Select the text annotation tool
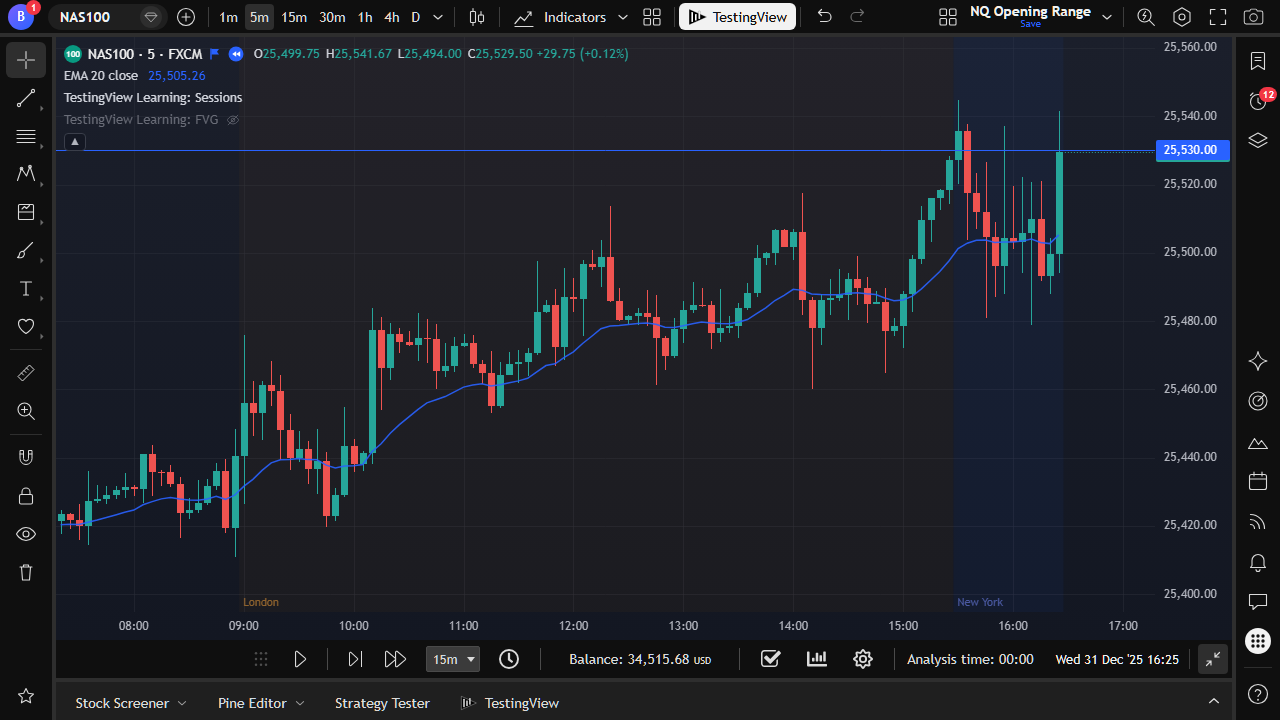 coord(26,289)
